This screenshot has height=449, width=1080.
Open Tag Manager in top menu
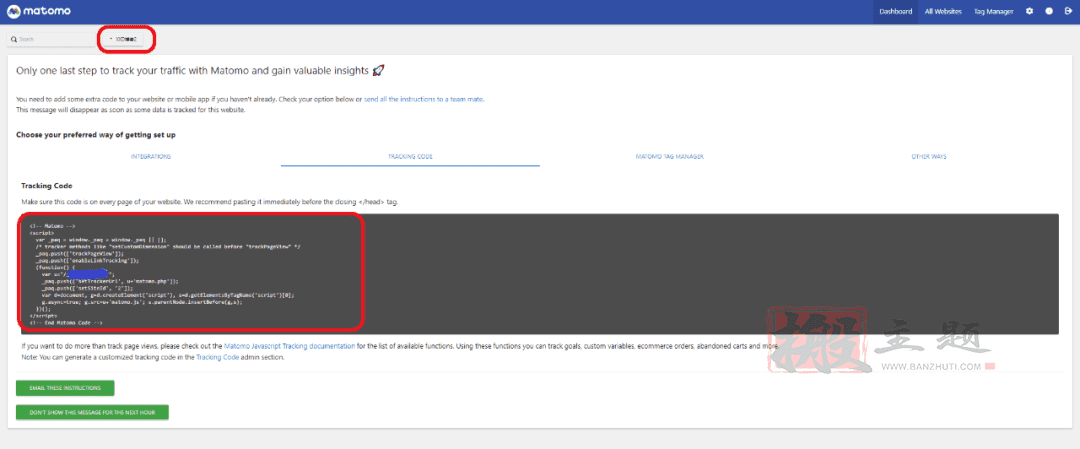pos(993,12)
